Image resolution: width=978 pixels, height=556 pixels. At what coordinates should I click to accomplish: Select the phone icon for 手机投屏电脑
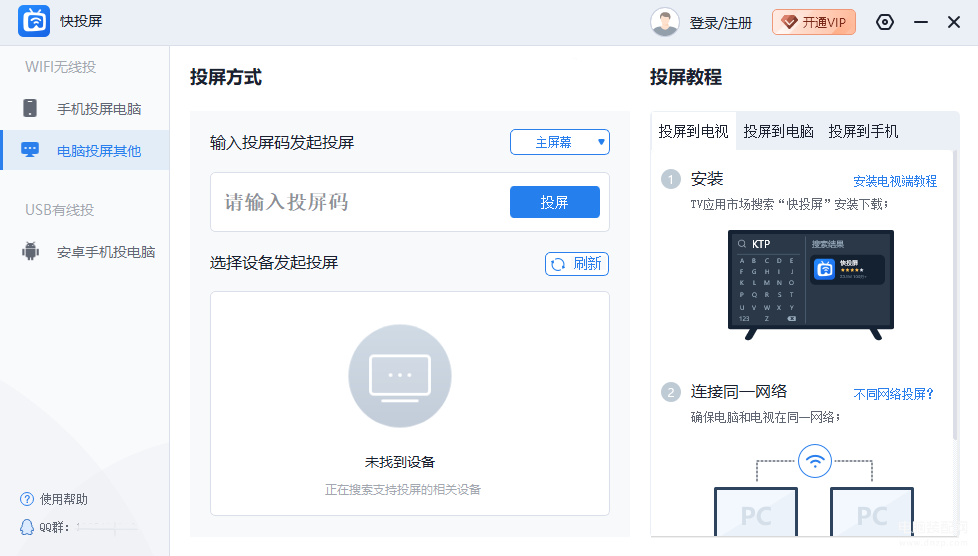pos(29,108)
